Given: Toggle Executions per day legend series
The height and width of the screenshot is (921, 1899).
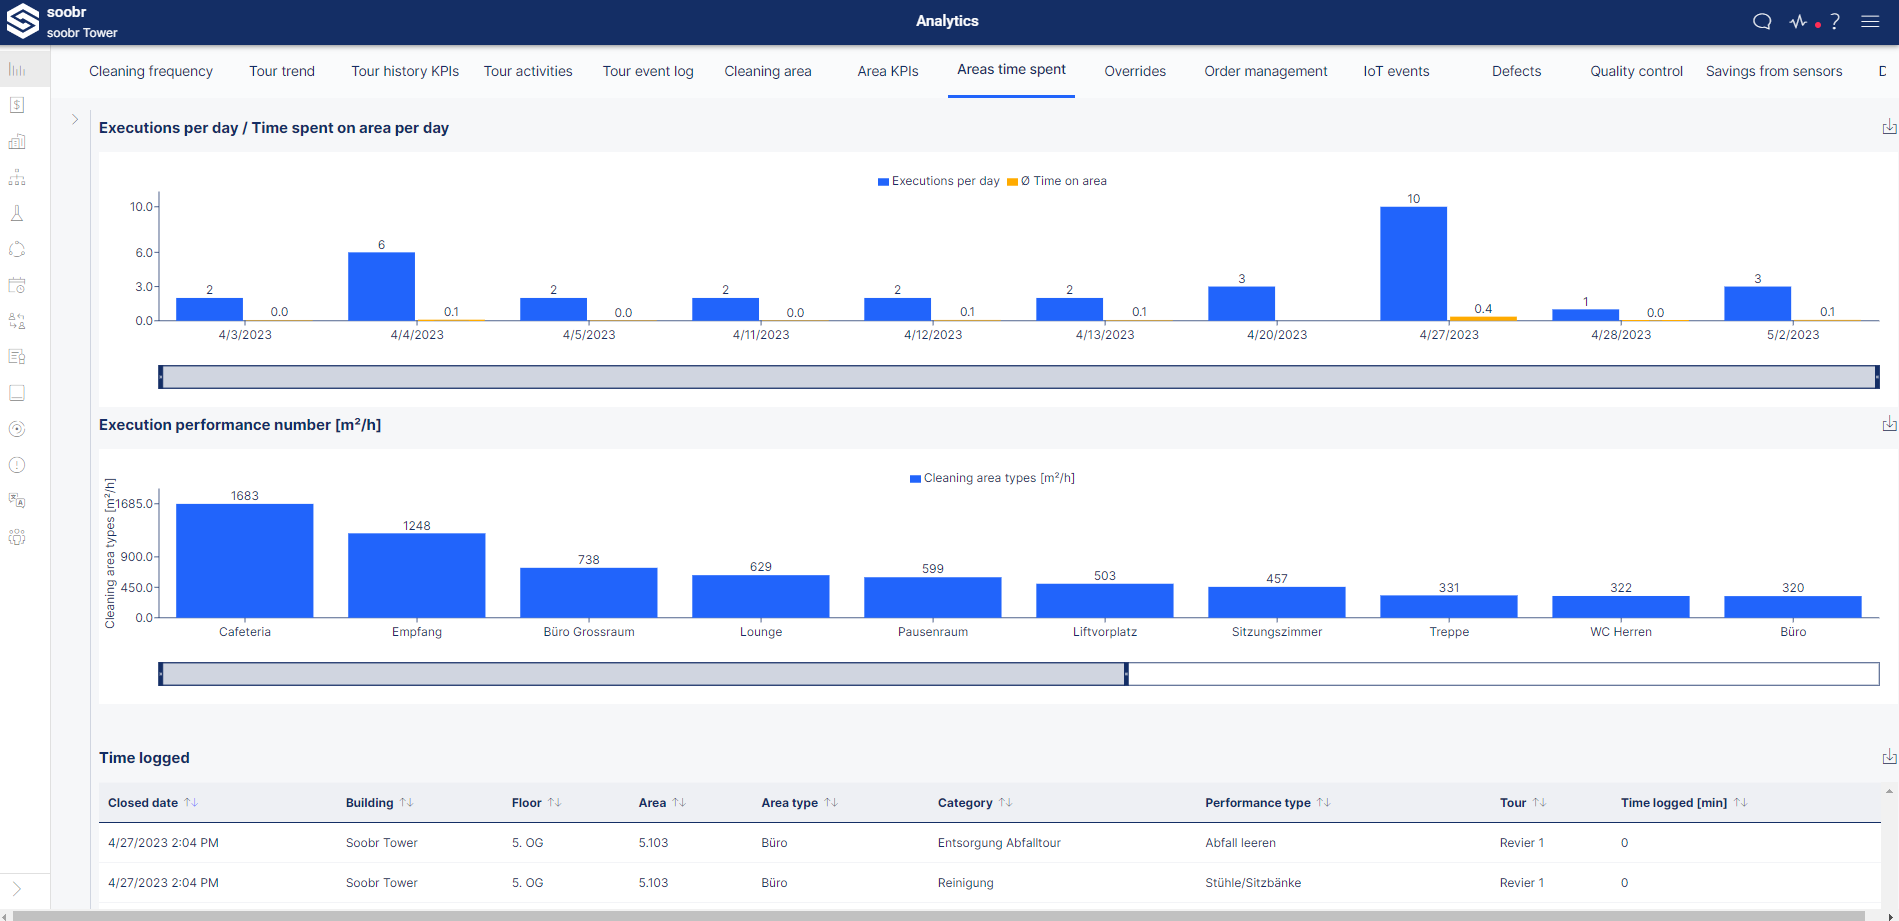Looking at the screenshot, I should (938, 181).
